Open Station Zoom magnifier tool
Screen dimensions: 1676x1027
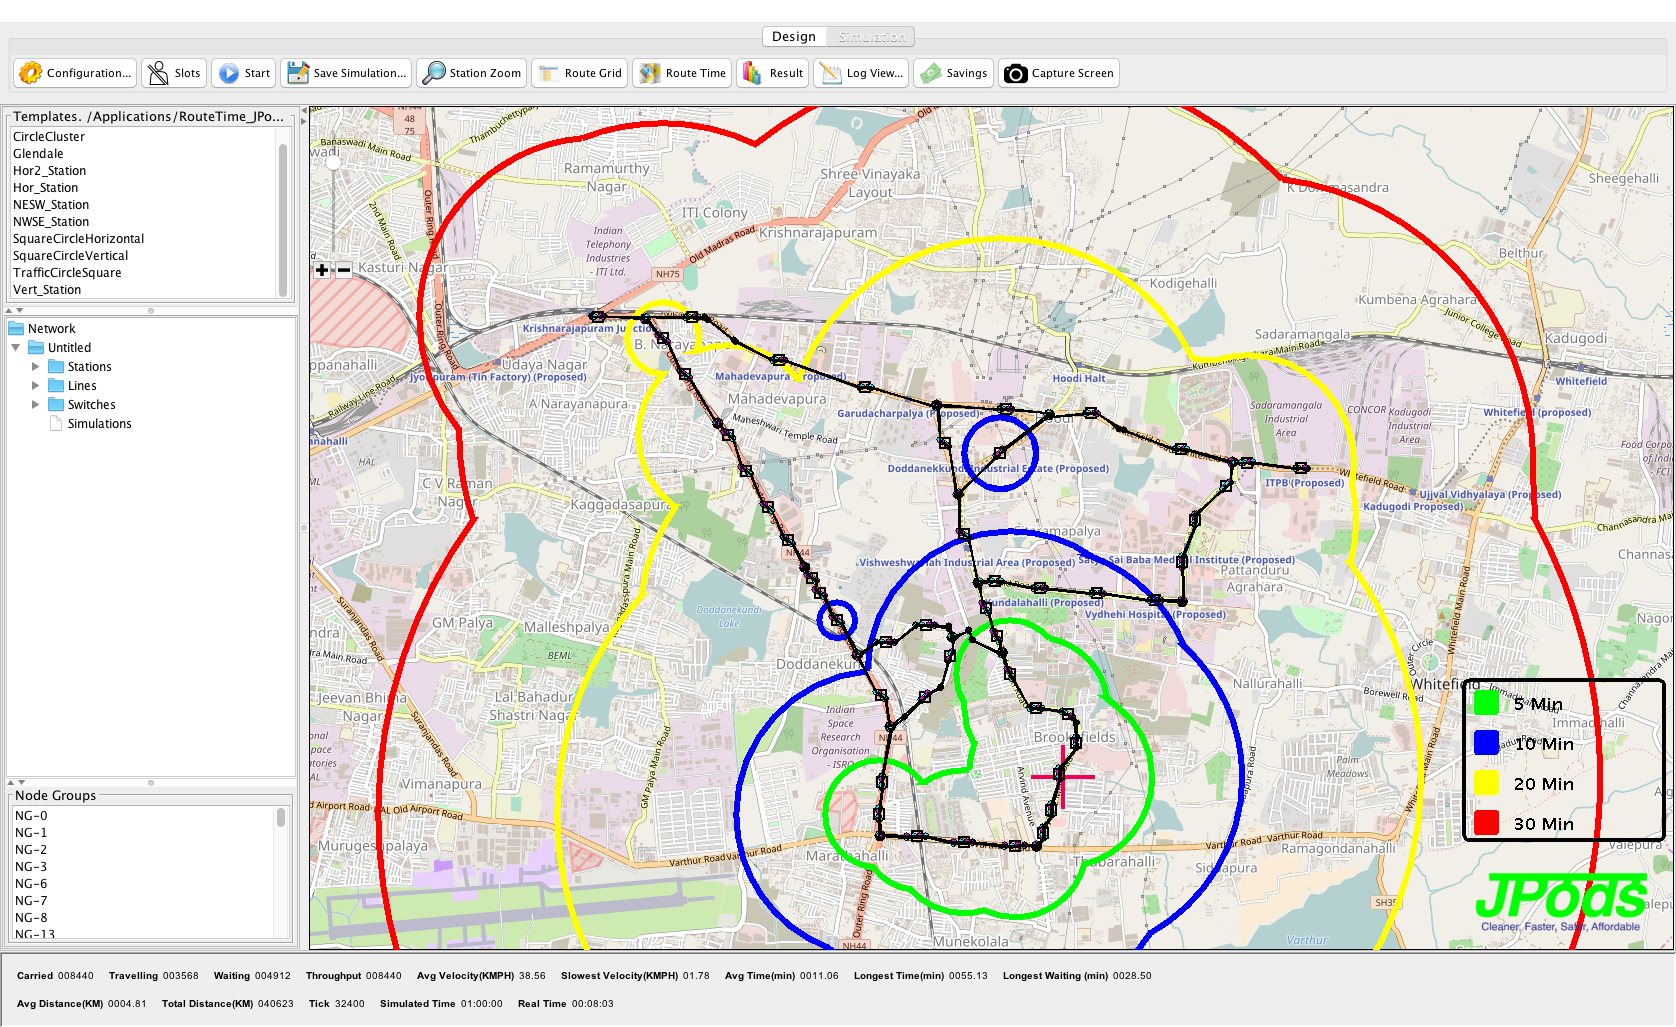pyautogui.click(x=434, y=73)
